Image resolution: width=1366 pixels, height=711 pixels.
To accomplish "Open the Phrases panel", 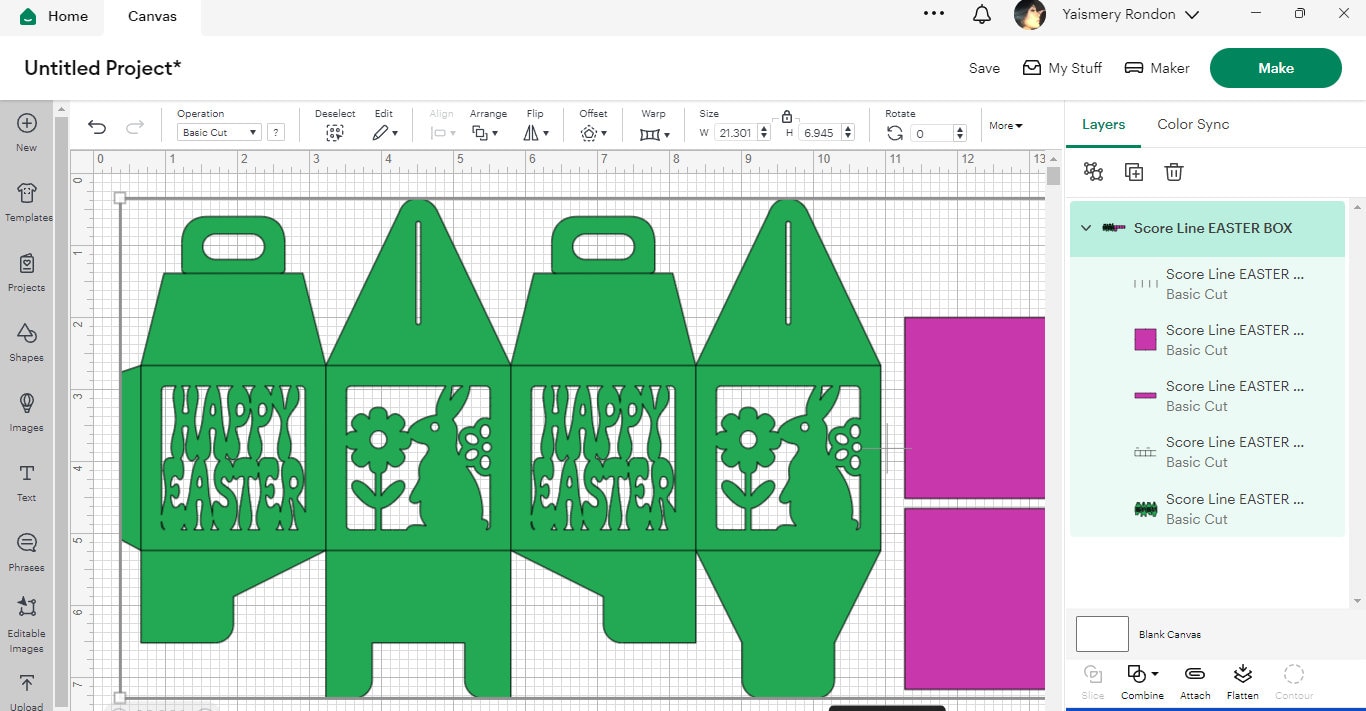I will coord(27,550).
